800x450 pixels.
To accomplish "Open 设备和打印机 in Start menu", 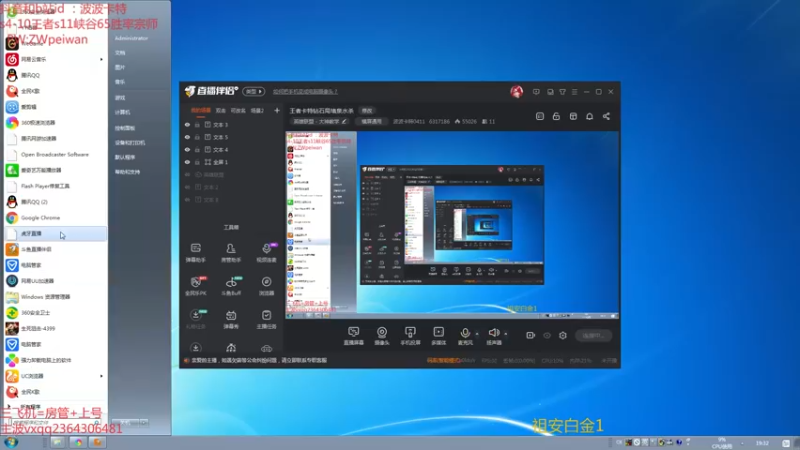I will (x=130, y=143).
